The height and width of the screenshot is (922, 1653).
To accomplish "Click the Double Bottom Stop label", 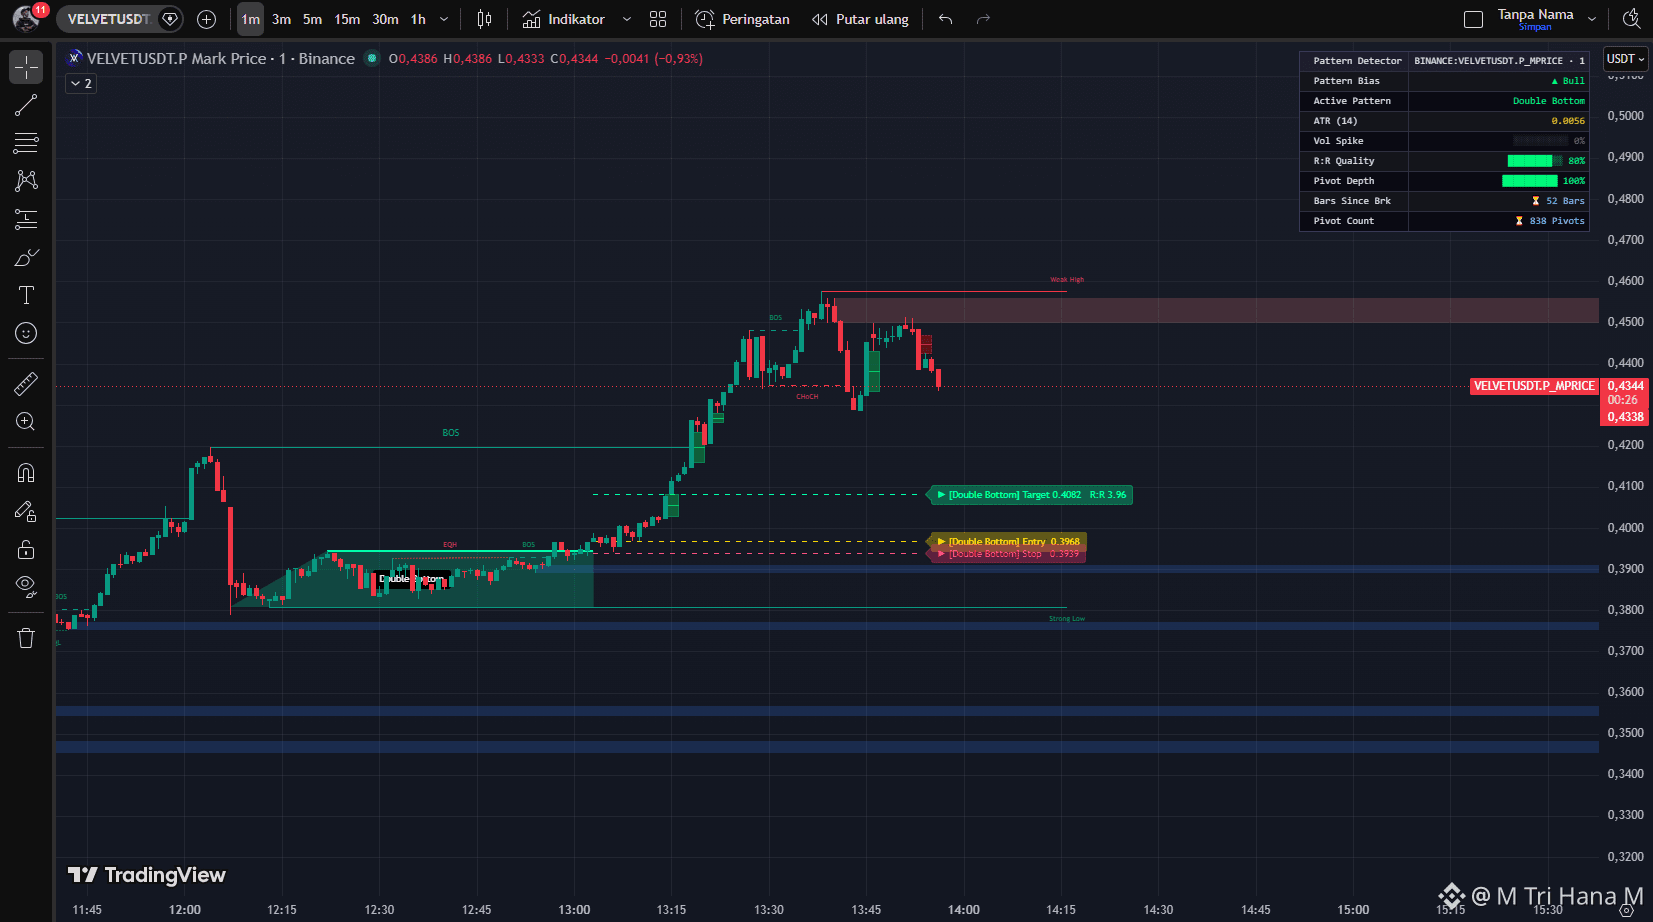I will point(1007,554).
